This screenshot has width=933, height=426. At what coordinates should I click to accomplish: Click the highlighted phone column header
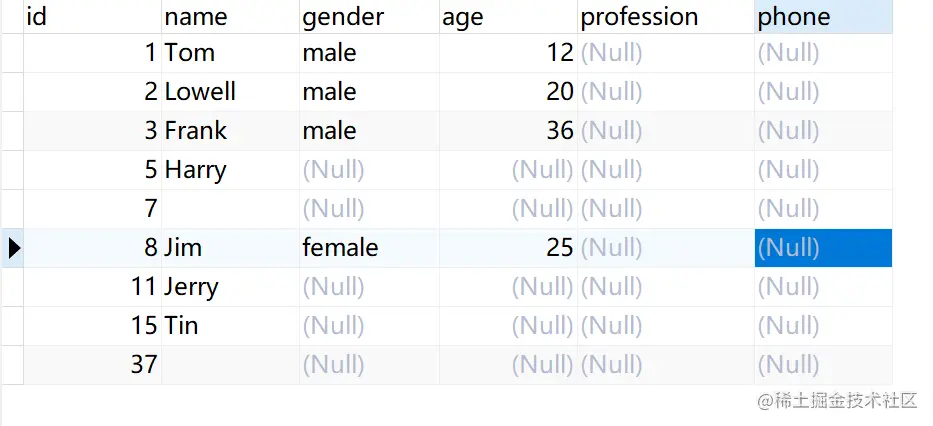[823, 17]
